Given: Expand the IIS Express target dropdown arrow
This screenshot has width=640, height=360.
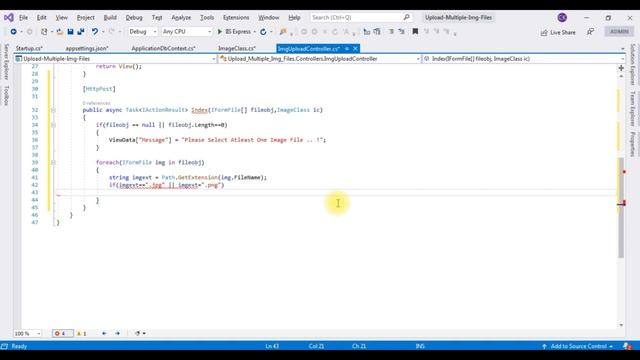Looking at the screenshot, I should pyautogui.click(x=255, y=32).
